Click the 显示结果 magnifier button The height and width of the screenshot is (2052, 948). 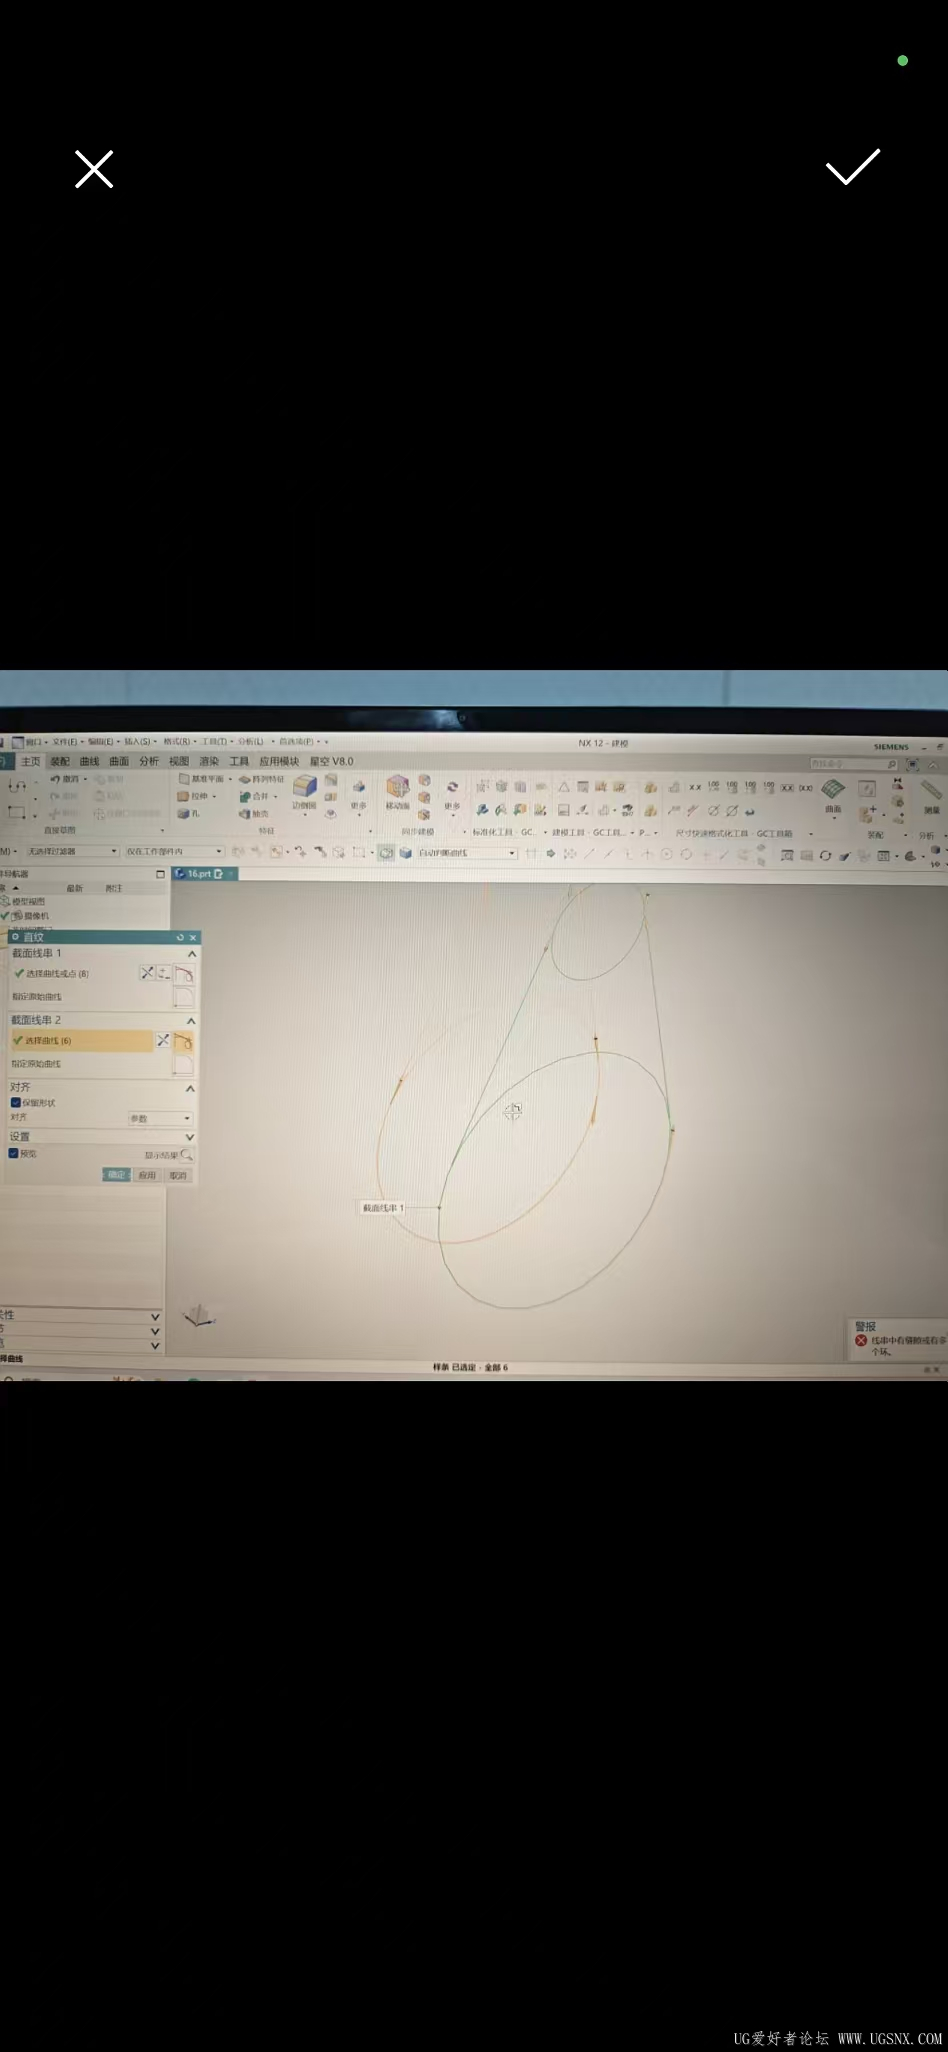[187, 1155]
